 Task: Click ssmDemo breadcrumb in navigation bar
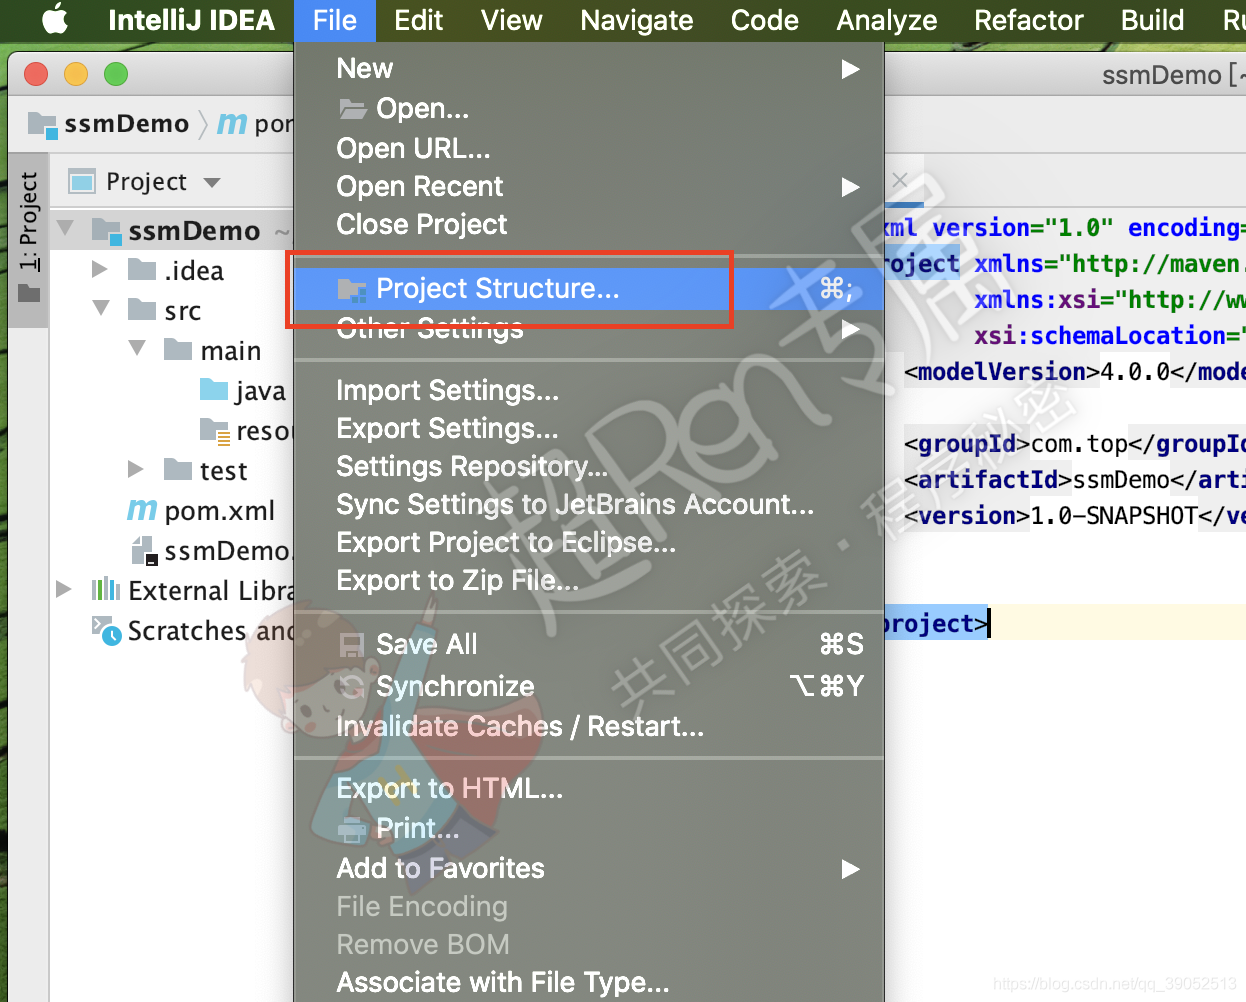pos(126,124)
